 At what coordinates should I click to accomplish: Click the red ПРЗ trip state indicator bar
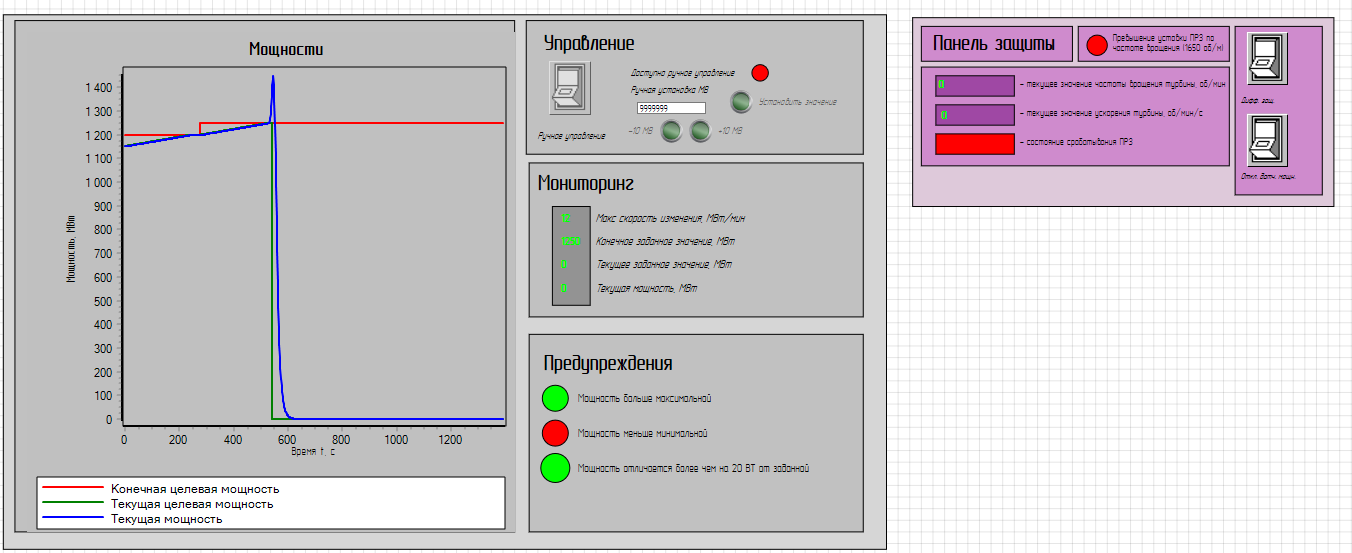point(975,144)
